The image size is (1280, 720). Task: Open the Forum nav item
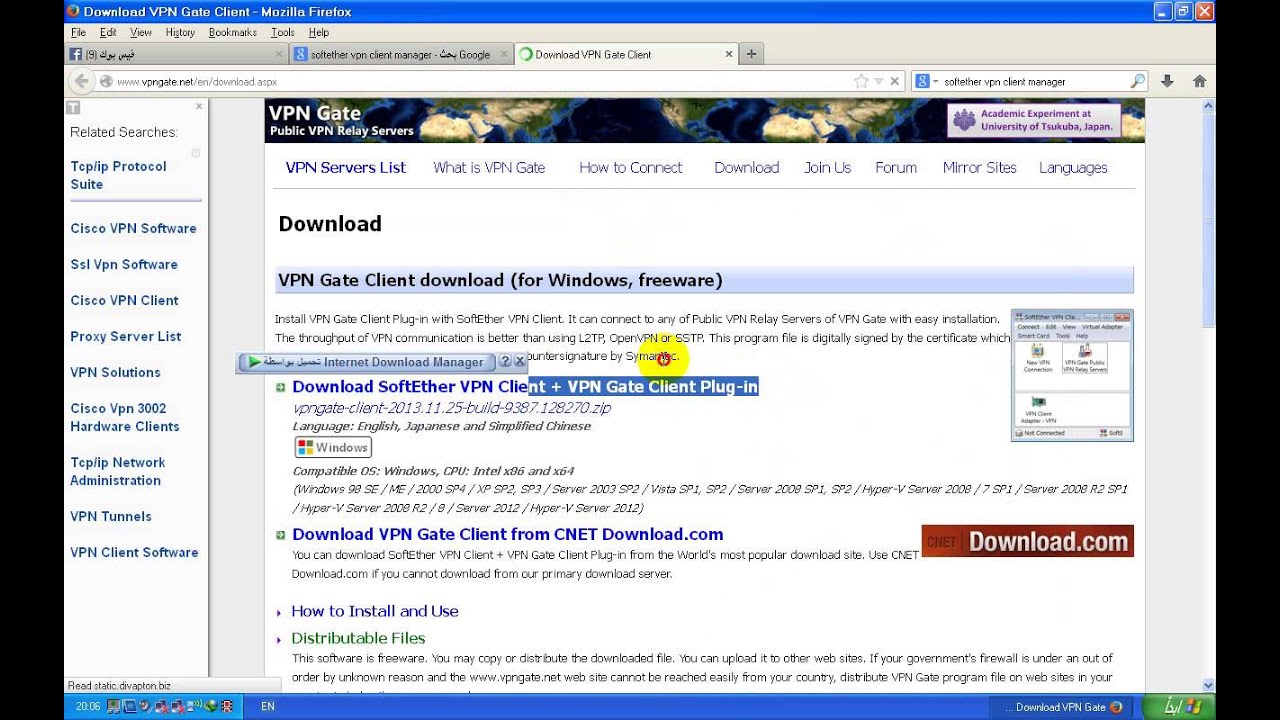click(x=896, y=168)
